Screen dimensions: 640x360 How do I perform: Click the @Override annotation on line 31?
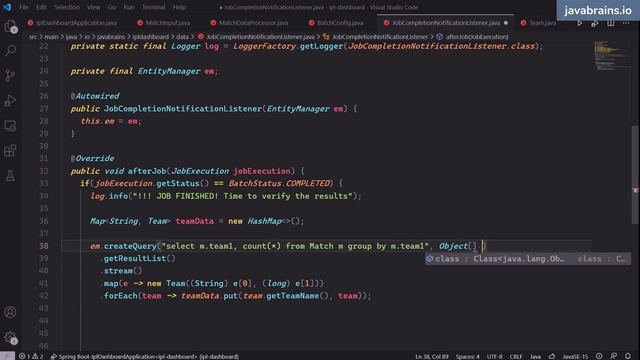92,158
